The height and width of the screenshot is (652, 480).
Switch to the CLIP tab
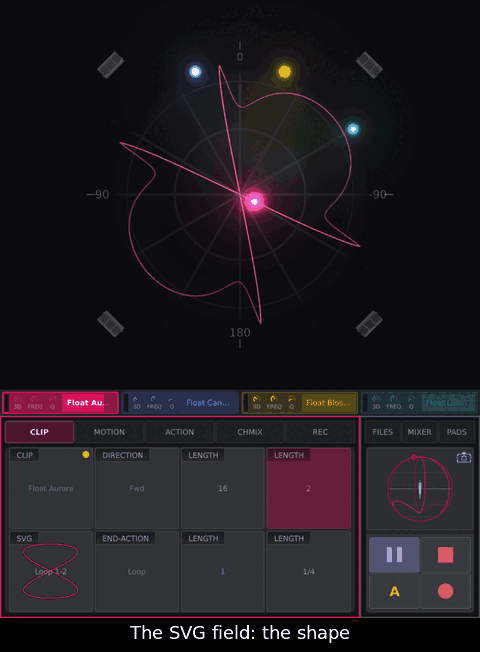pos(39,432)
